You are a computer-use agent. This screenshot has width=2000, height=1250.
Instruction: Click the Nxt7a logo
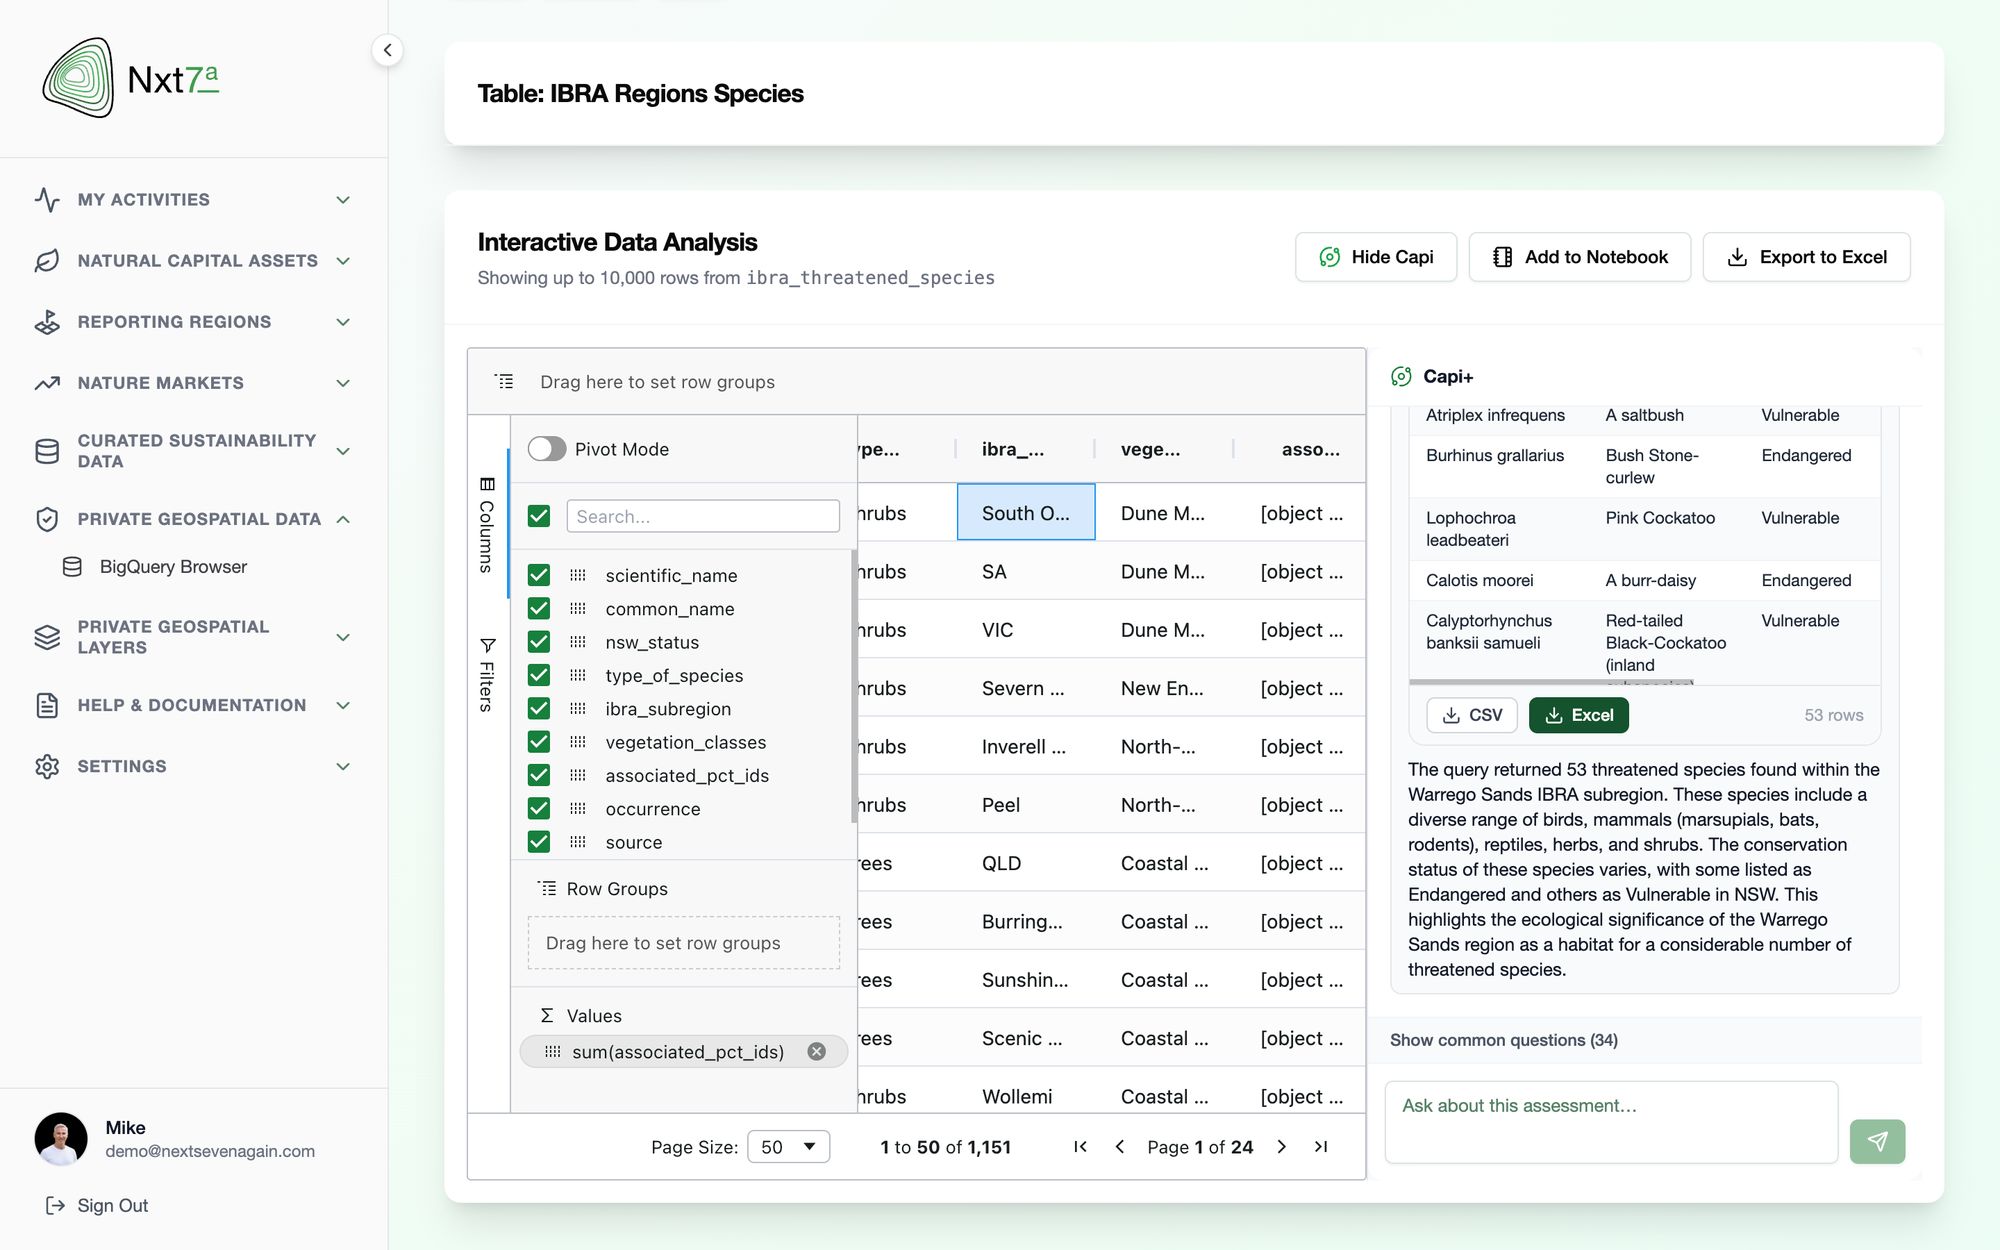pyautogui.click(x=130, y=78)
